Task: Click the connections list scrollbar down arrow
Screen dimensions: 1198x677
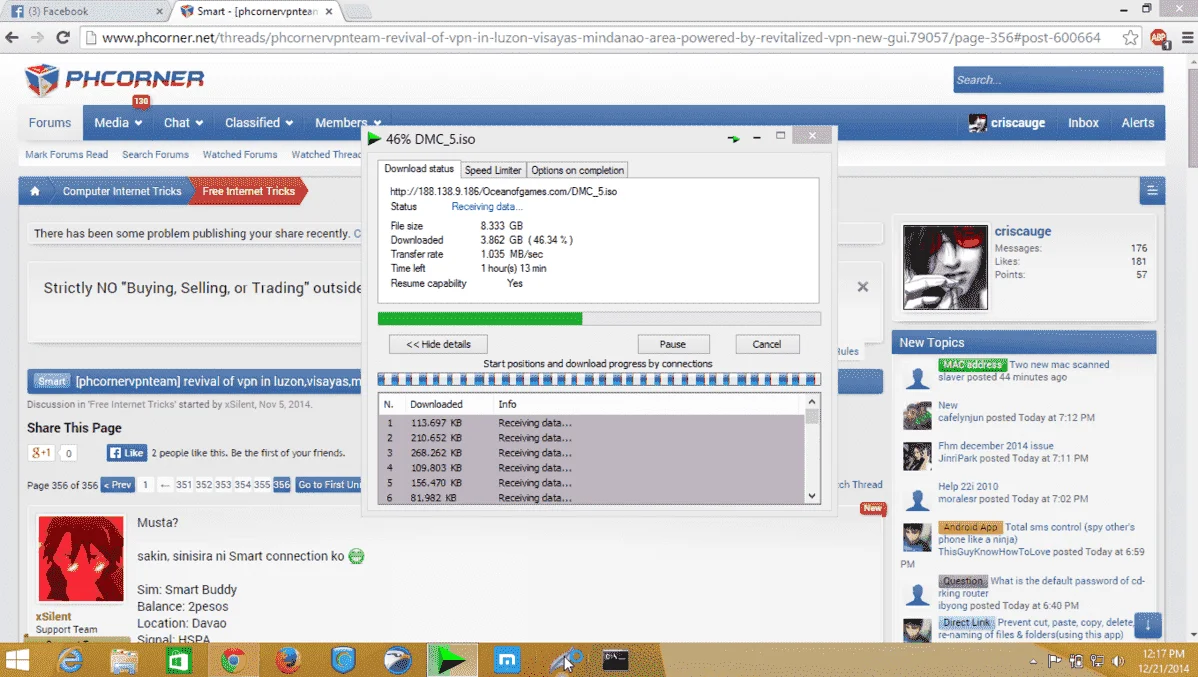Action: (811, 496)
